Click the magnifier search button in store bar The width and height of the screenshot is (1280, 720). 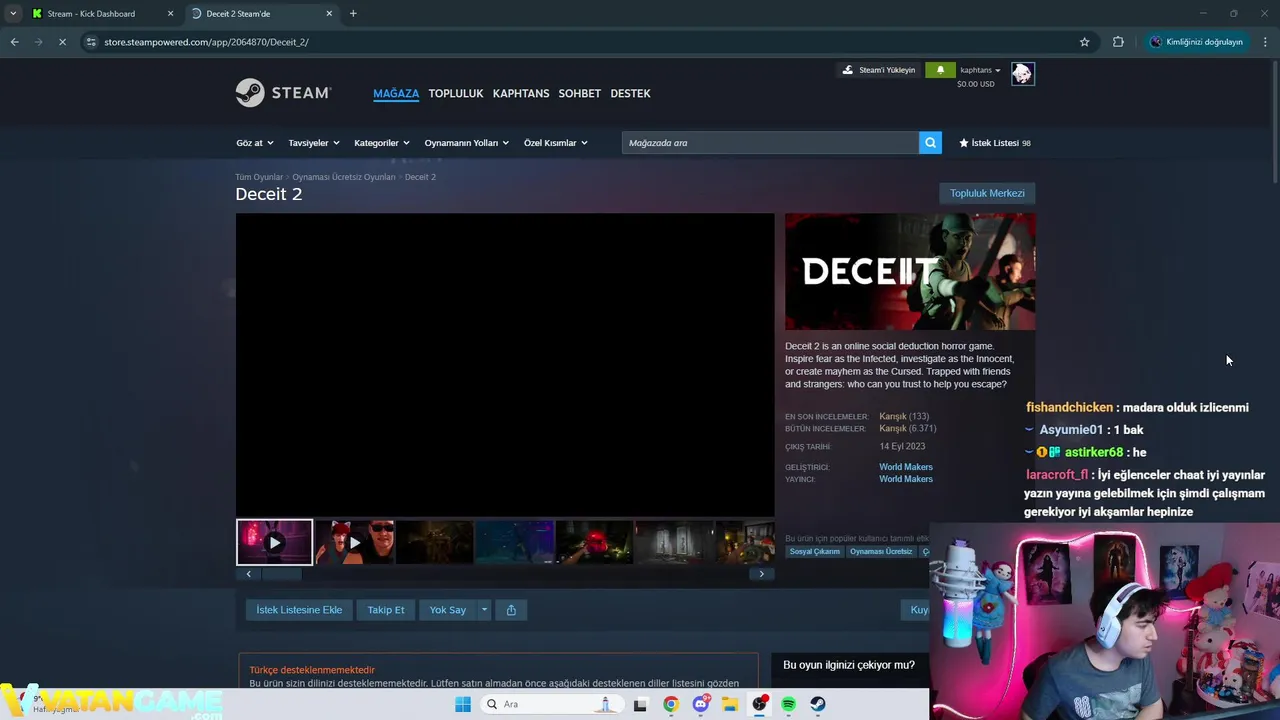[x=931, y=143]
